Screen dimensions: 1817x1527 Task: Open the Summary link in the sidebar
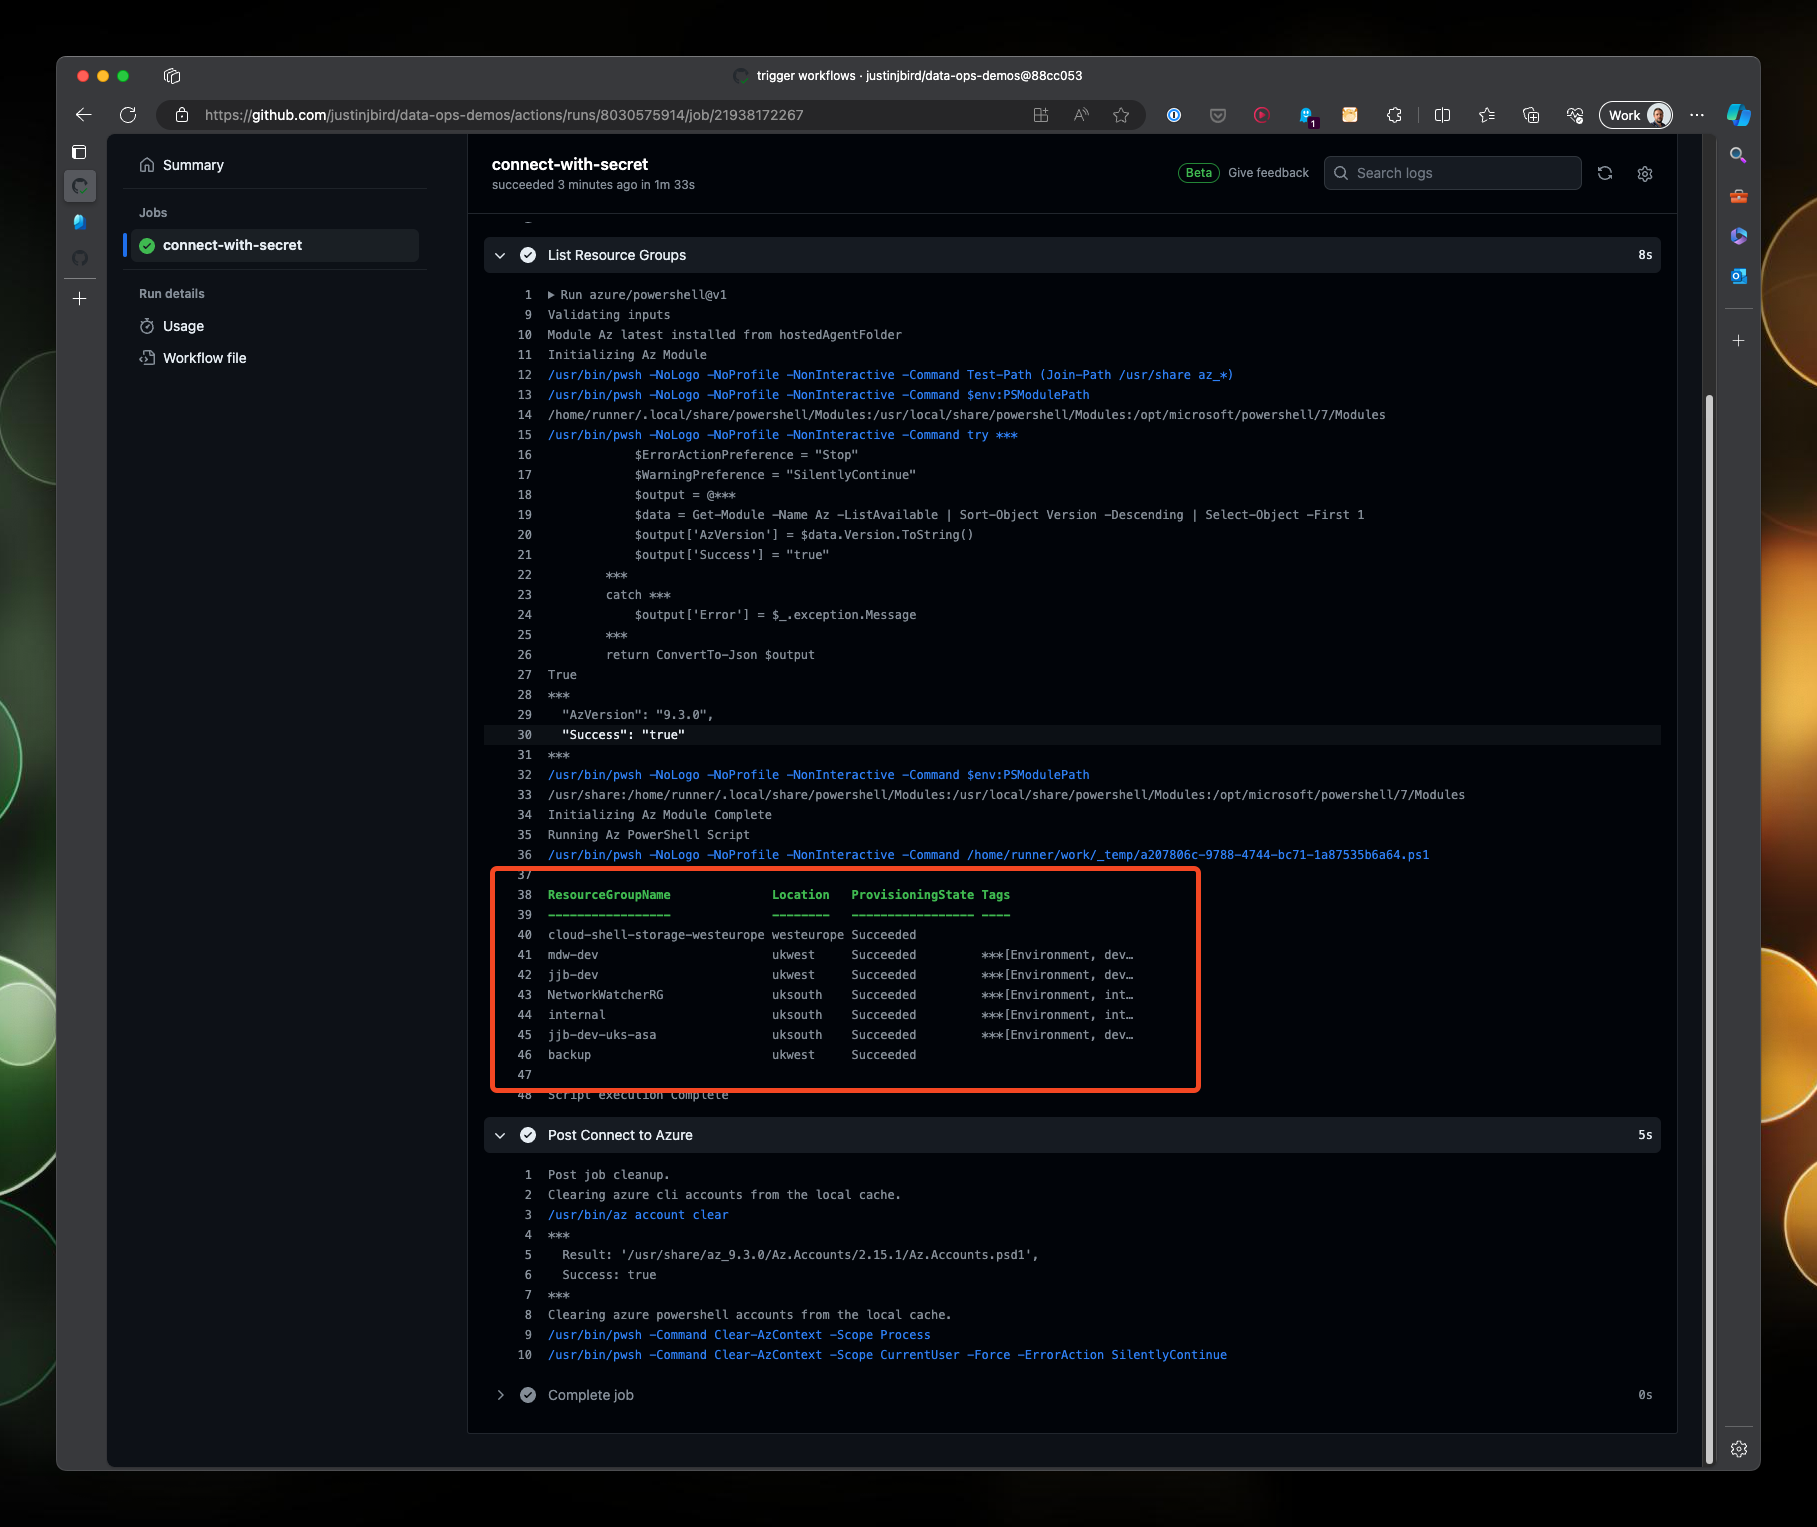point(193,165)
